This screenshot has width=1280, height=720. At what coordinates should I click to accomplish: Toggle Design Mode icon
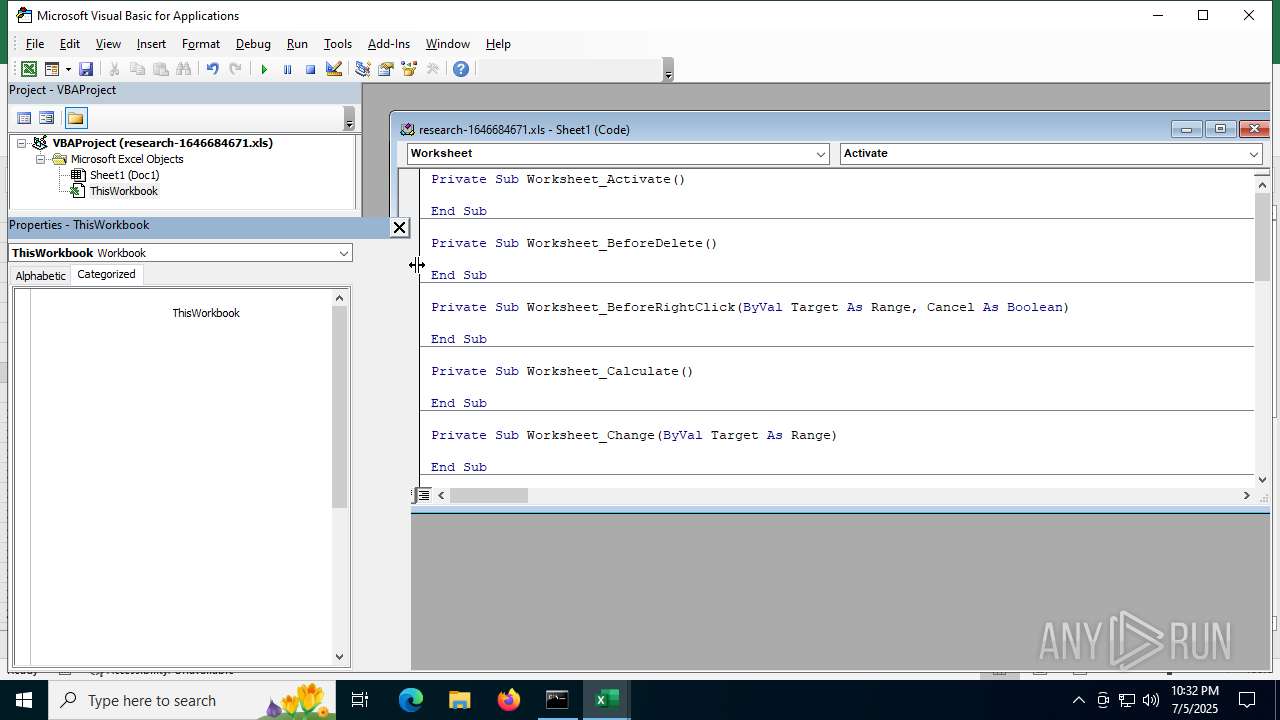tap(334, 69)
